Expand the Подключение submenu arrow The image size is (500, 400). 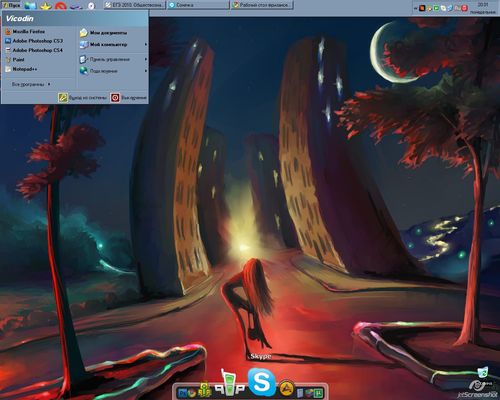point(146,71)
